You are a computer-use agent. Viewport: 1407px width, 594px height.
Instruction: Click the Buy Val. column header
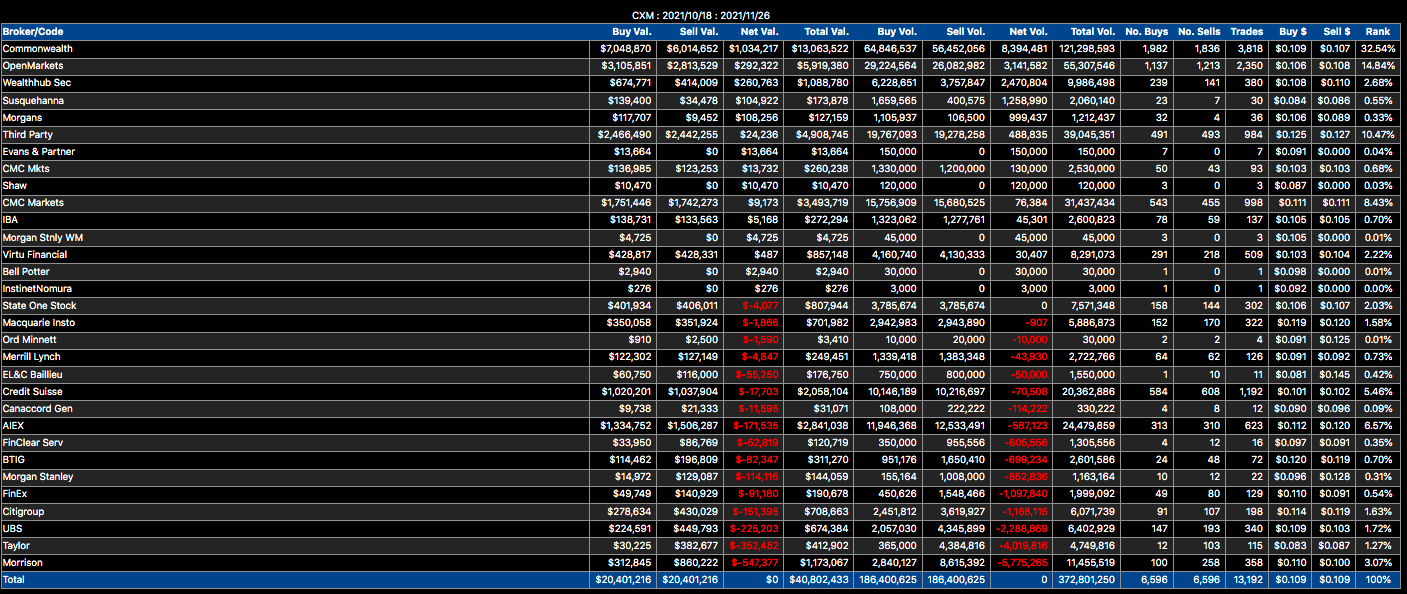coord(633,32)
